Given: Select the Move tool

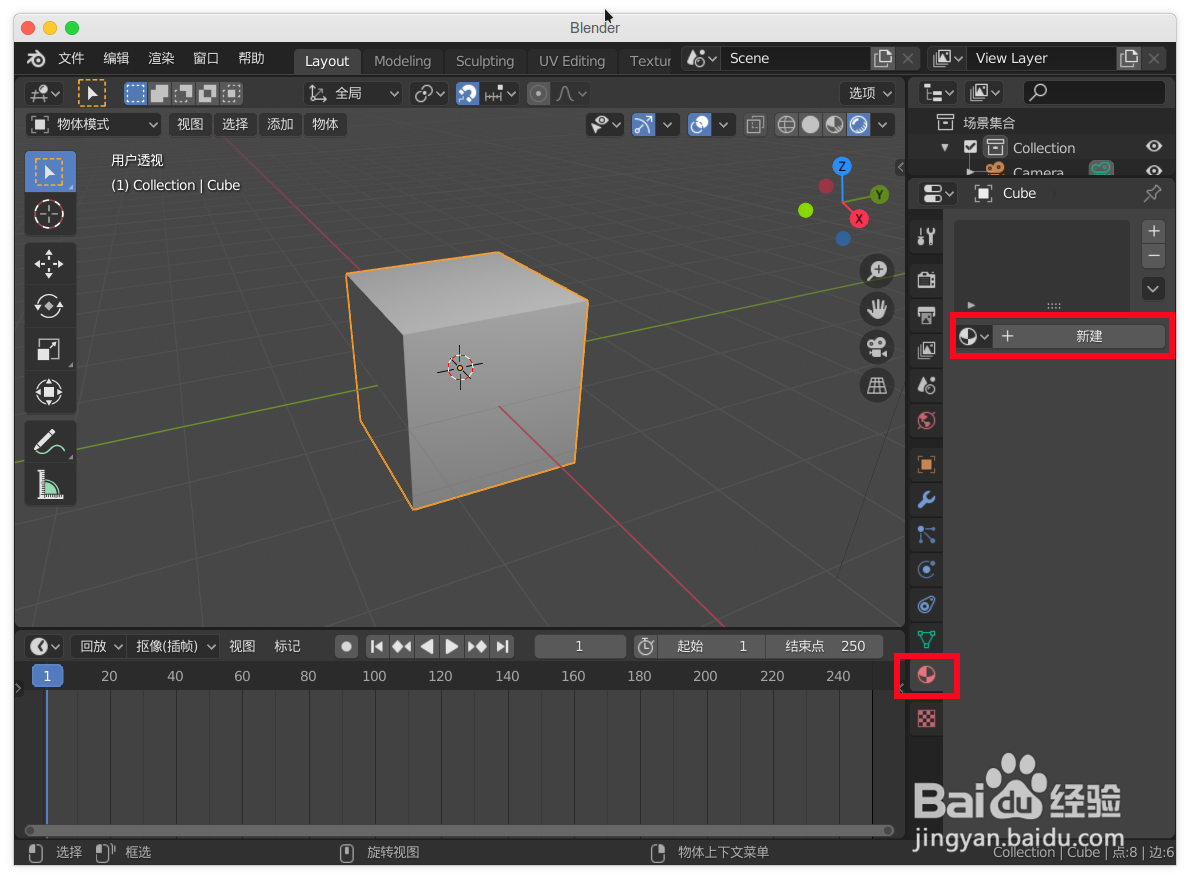Looking at the screenshot, I should click(50, 263).
